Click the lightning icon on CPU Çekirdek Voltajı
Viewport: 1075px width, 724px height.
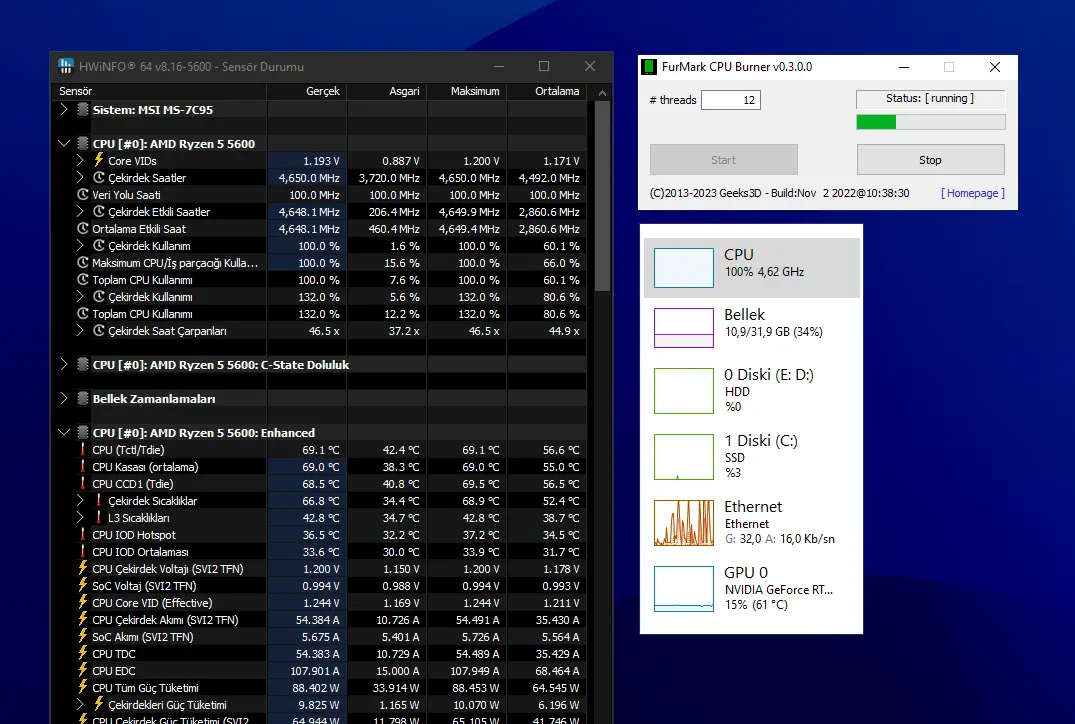[x=83, y=568]
